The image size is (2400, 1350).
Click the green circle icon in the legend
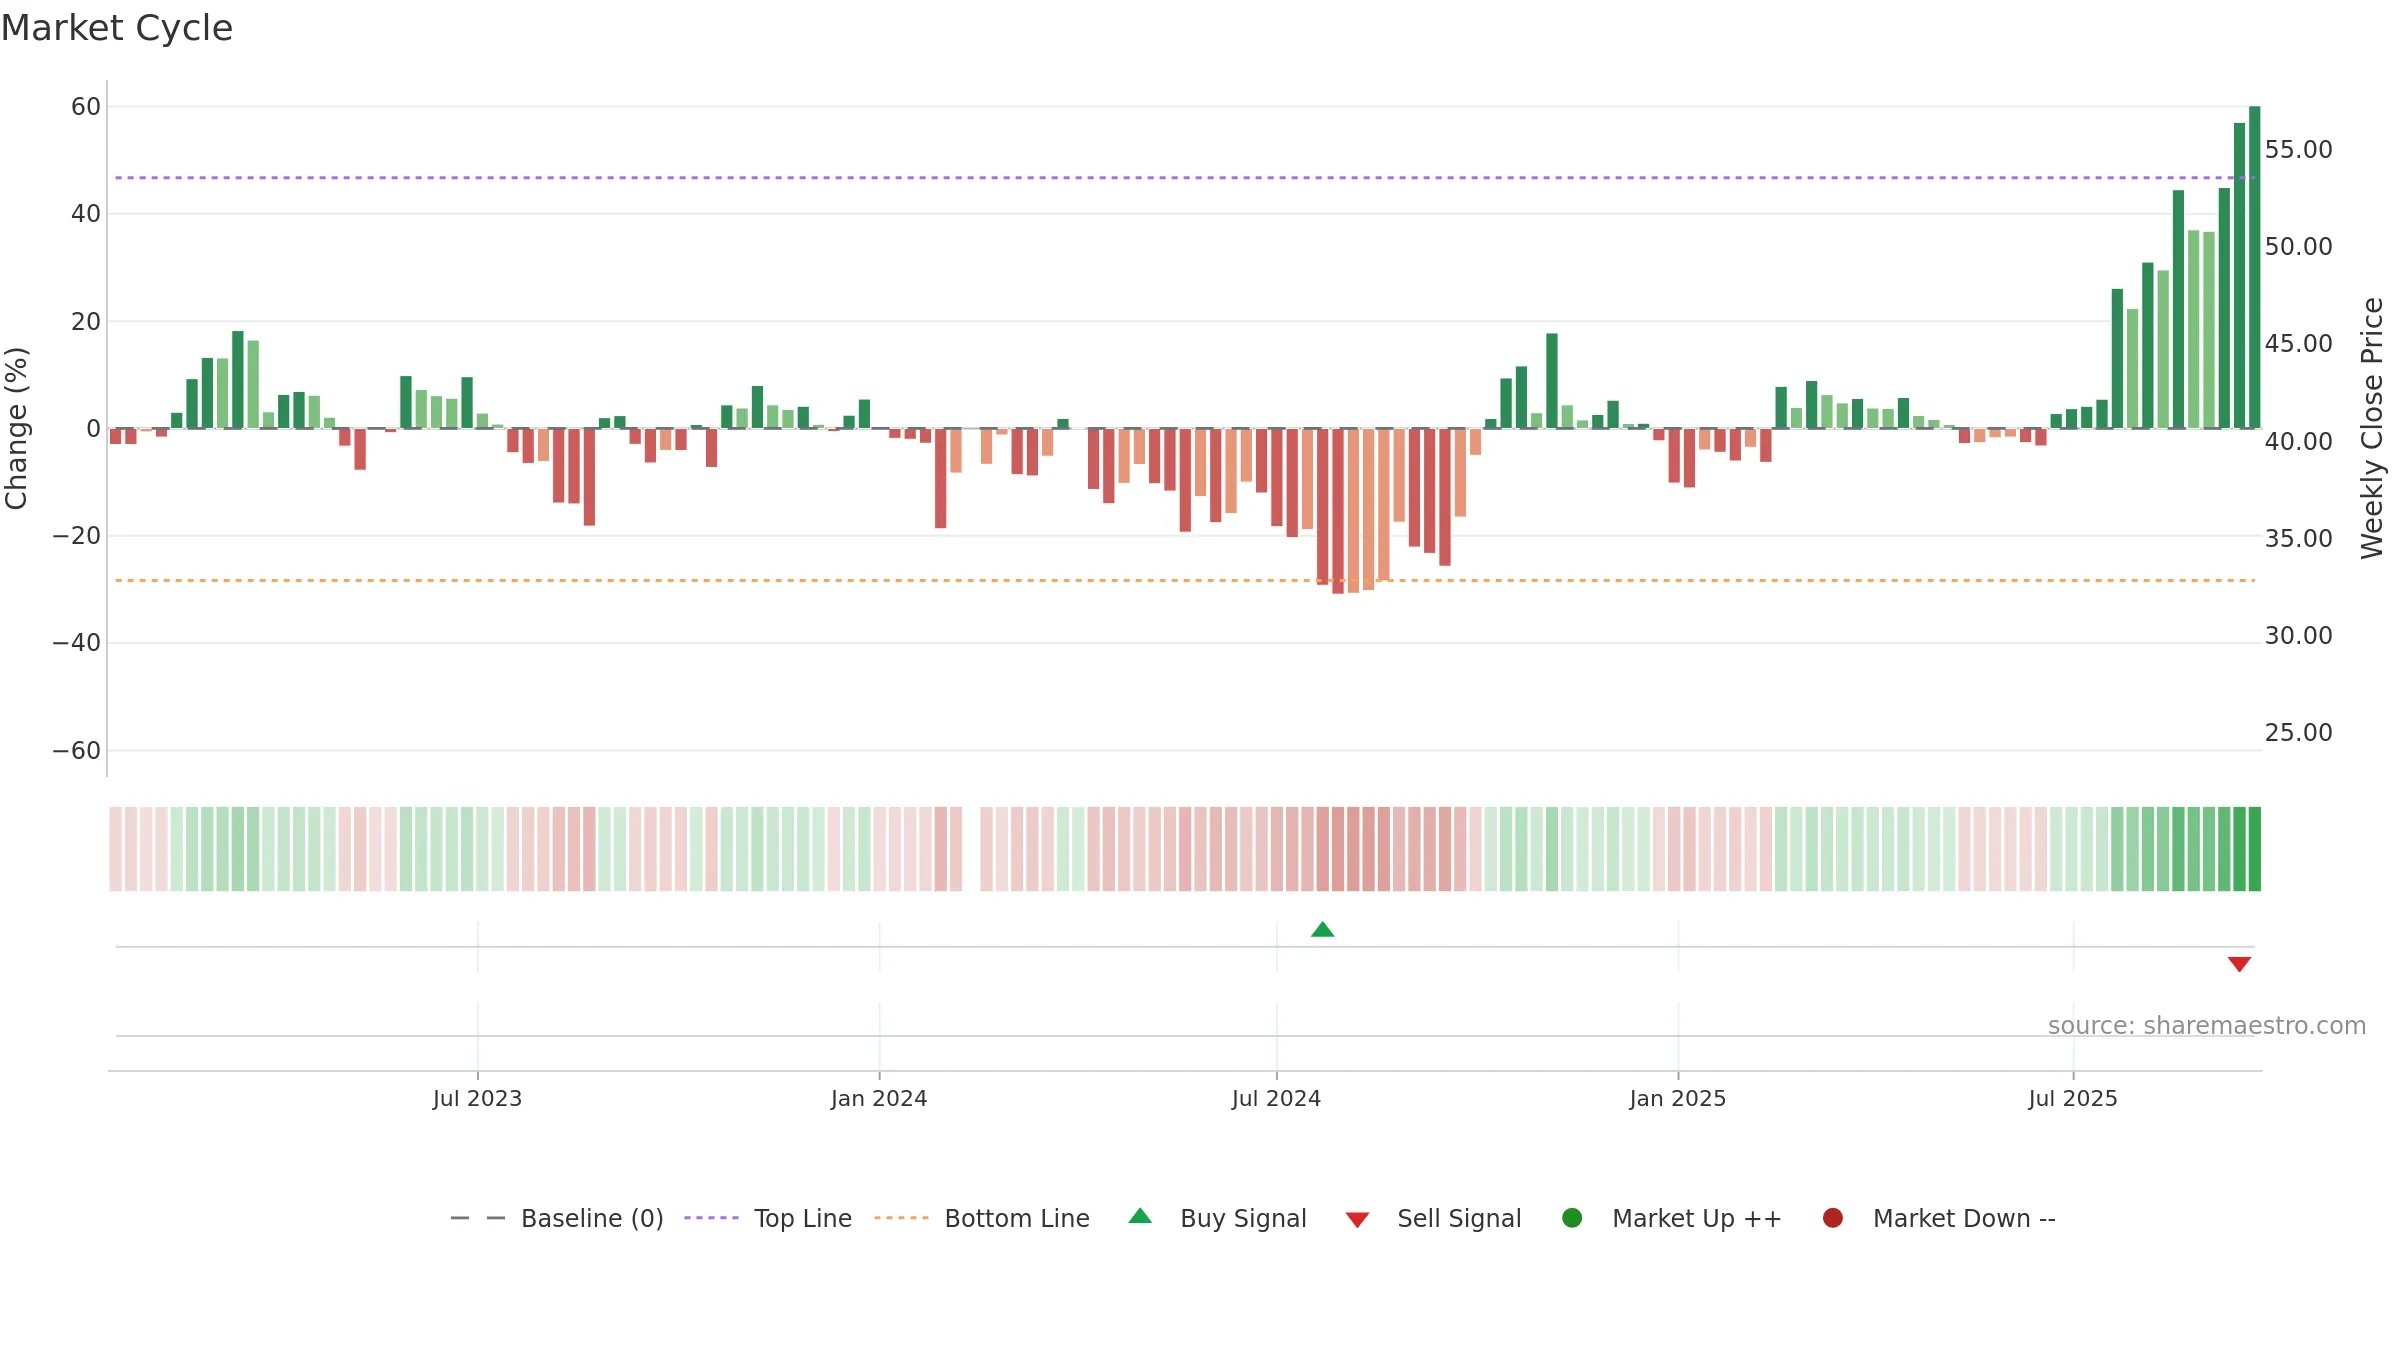(1572, 1218)
